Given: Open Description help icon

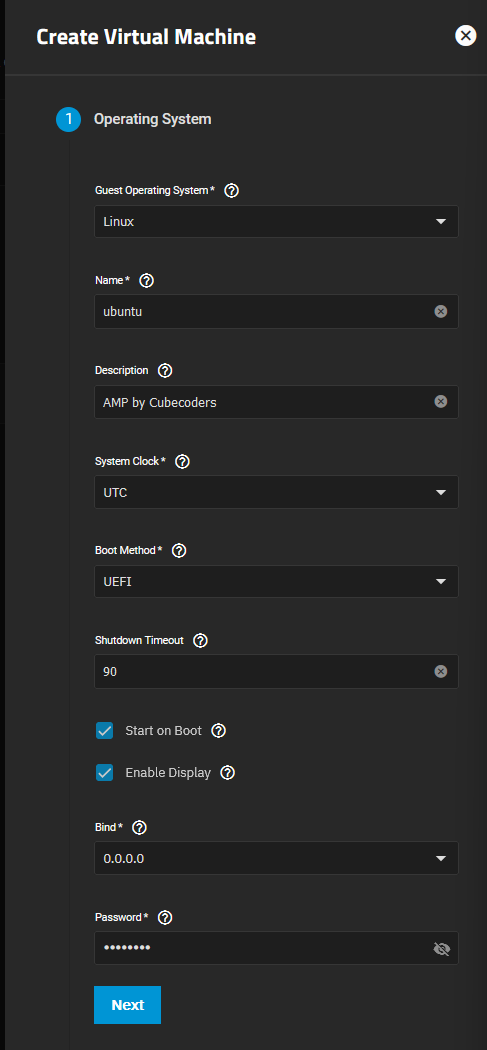Looking at the screenshot, I should click(x=165, y=370).
